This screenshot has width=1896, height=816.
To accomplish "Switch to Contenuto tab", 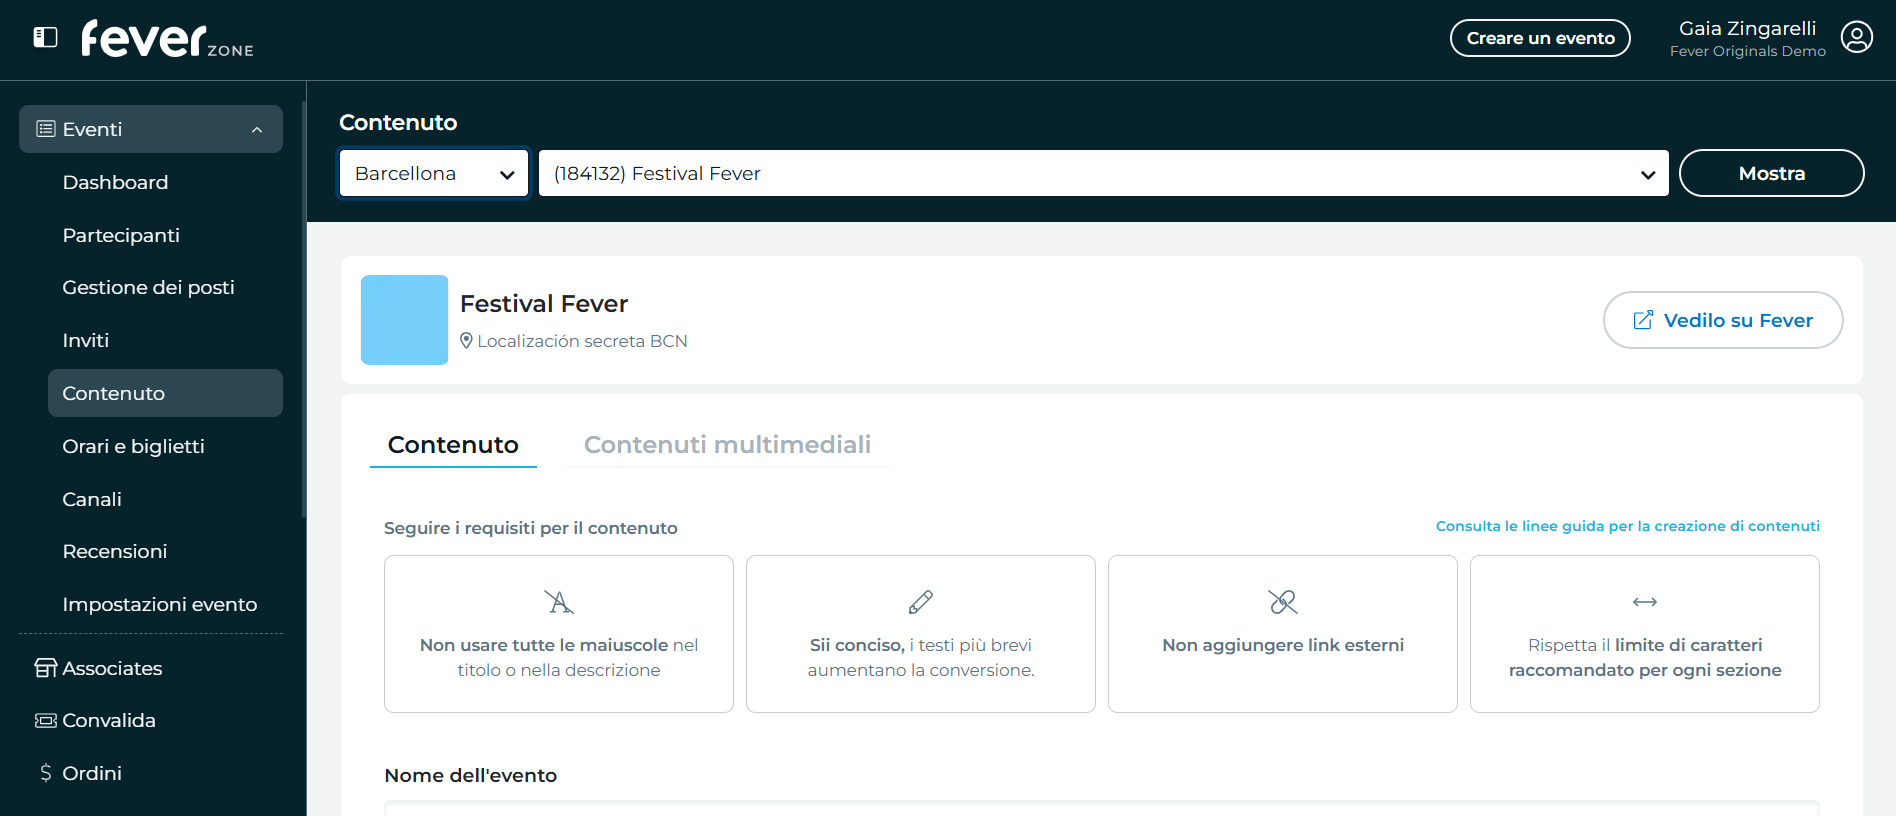I will click(453, 445).
